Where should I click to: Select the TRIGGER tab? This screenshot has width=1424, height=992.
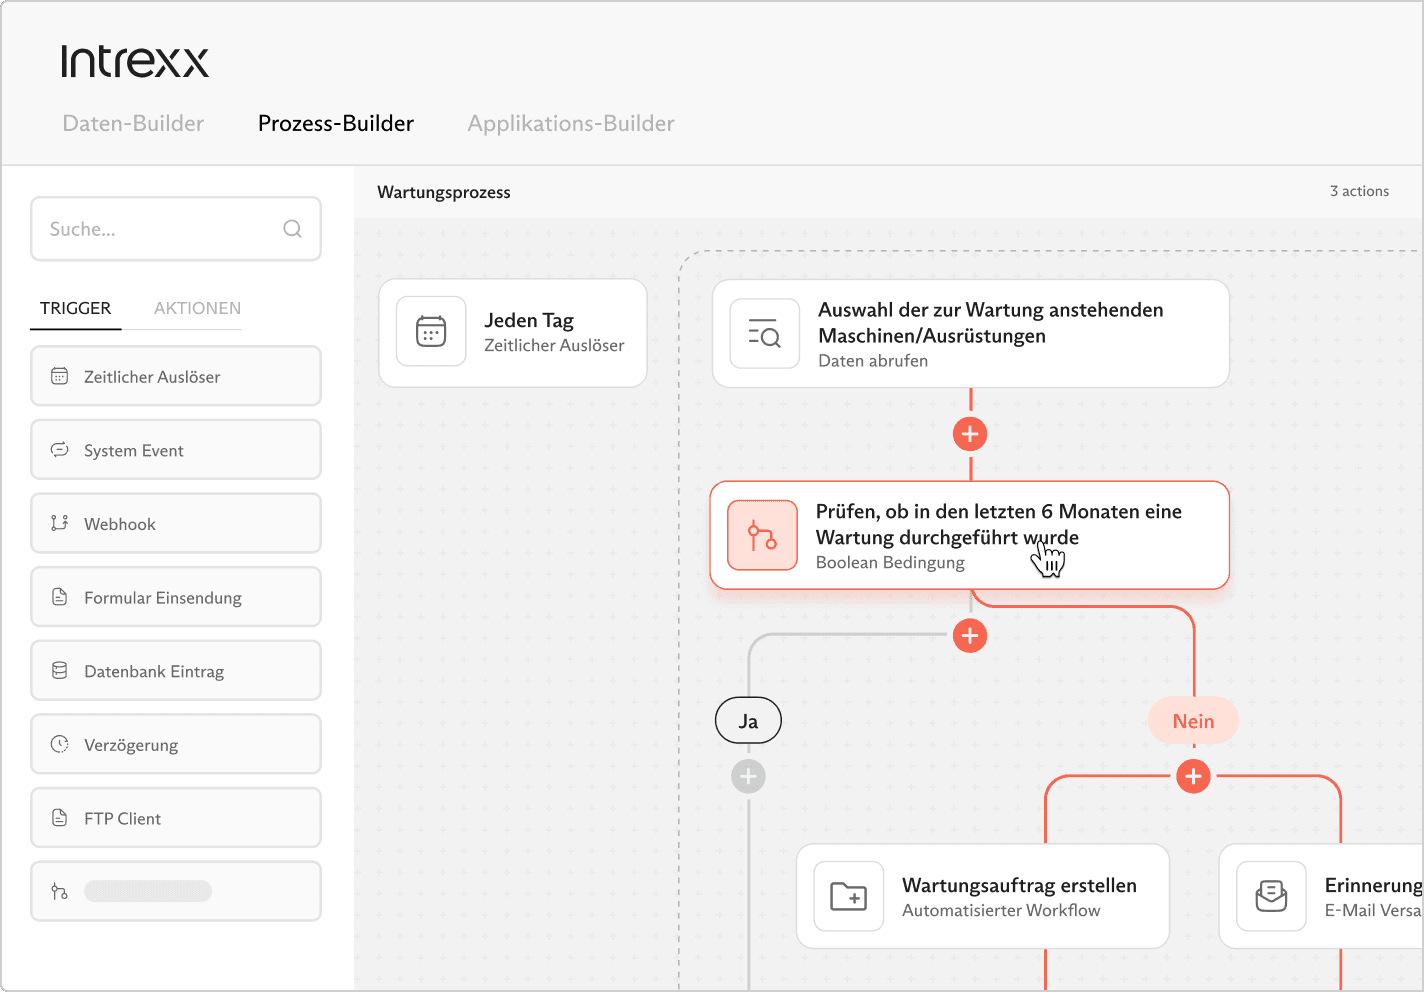(76, 308)
